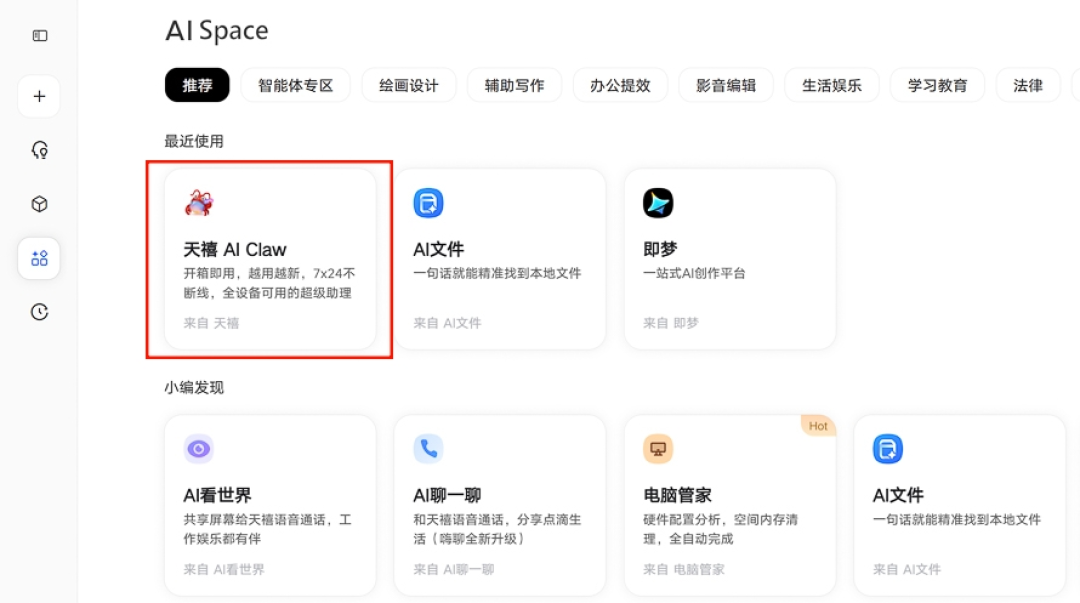Click the 电脑管家 monitor icon
The width and height of the screenshot is (1080, 603).
click(658, 449)
